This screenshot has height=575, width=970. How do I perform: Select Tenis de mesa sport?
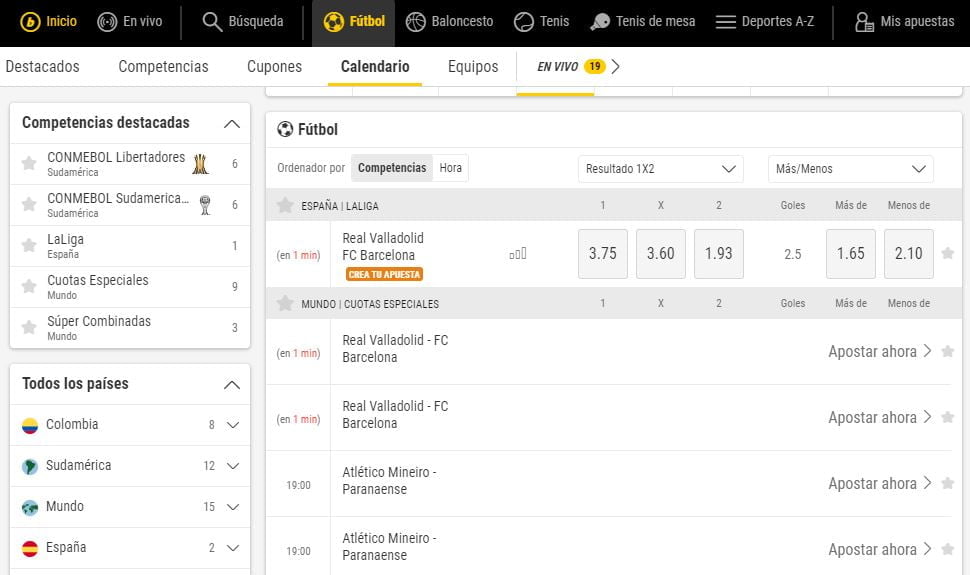point(643,22)
